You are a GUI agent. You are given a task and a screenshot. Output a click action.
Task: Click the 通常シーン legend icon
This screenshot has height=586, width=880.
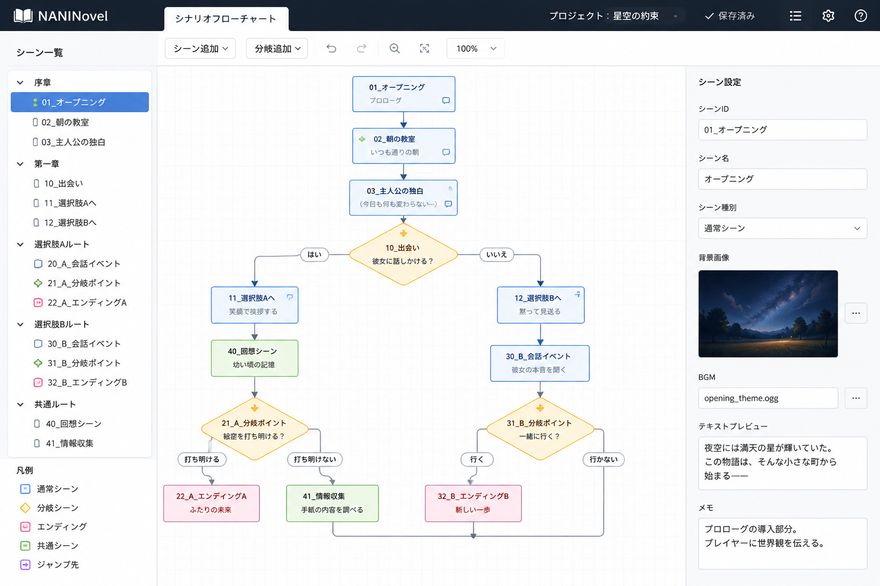point(25,489)
